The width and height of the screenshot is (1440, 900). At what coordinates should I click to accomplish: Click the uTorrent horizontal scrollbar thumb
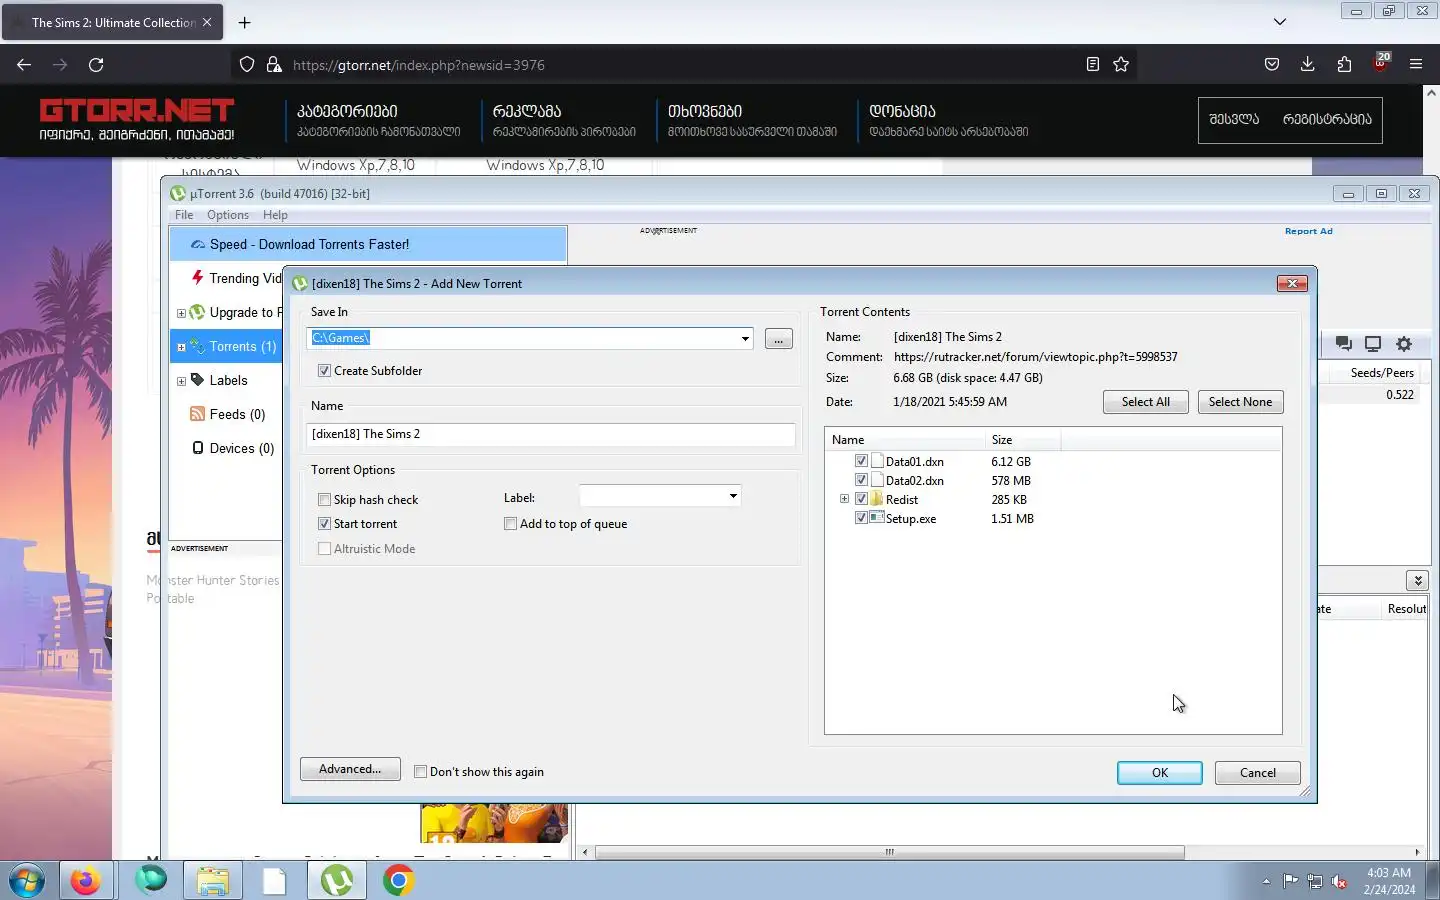click(890, 853)
